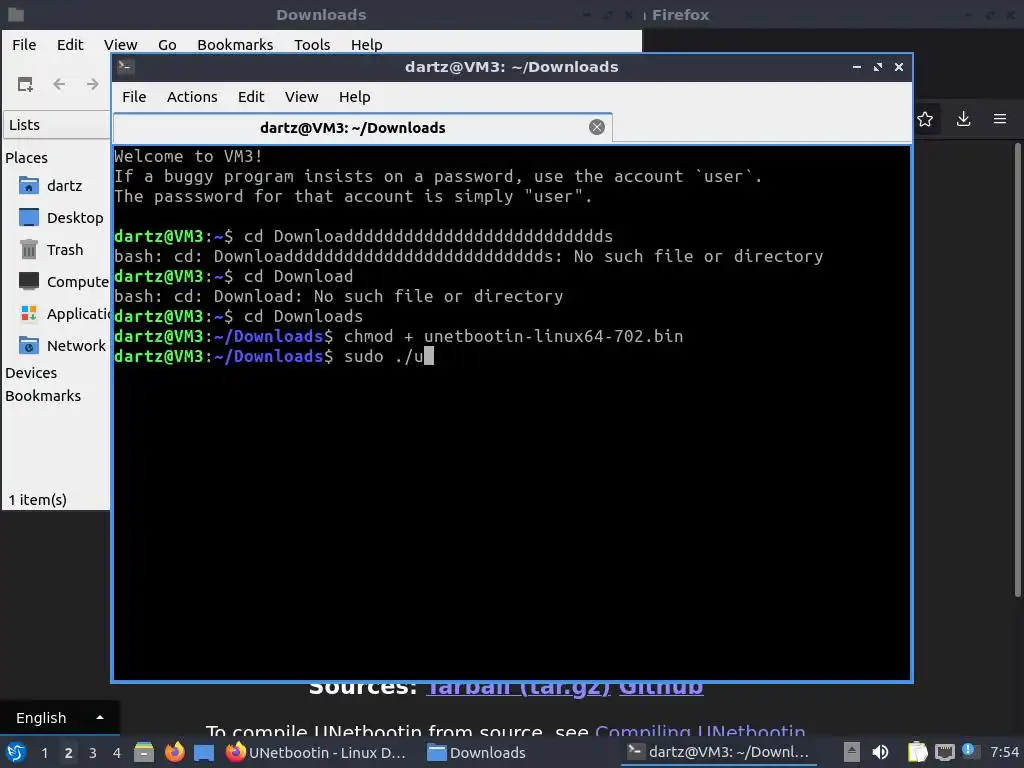Click the Downloads window folder icon in title bar
The width and height of the screenshot is (1024, 768).
16,14
